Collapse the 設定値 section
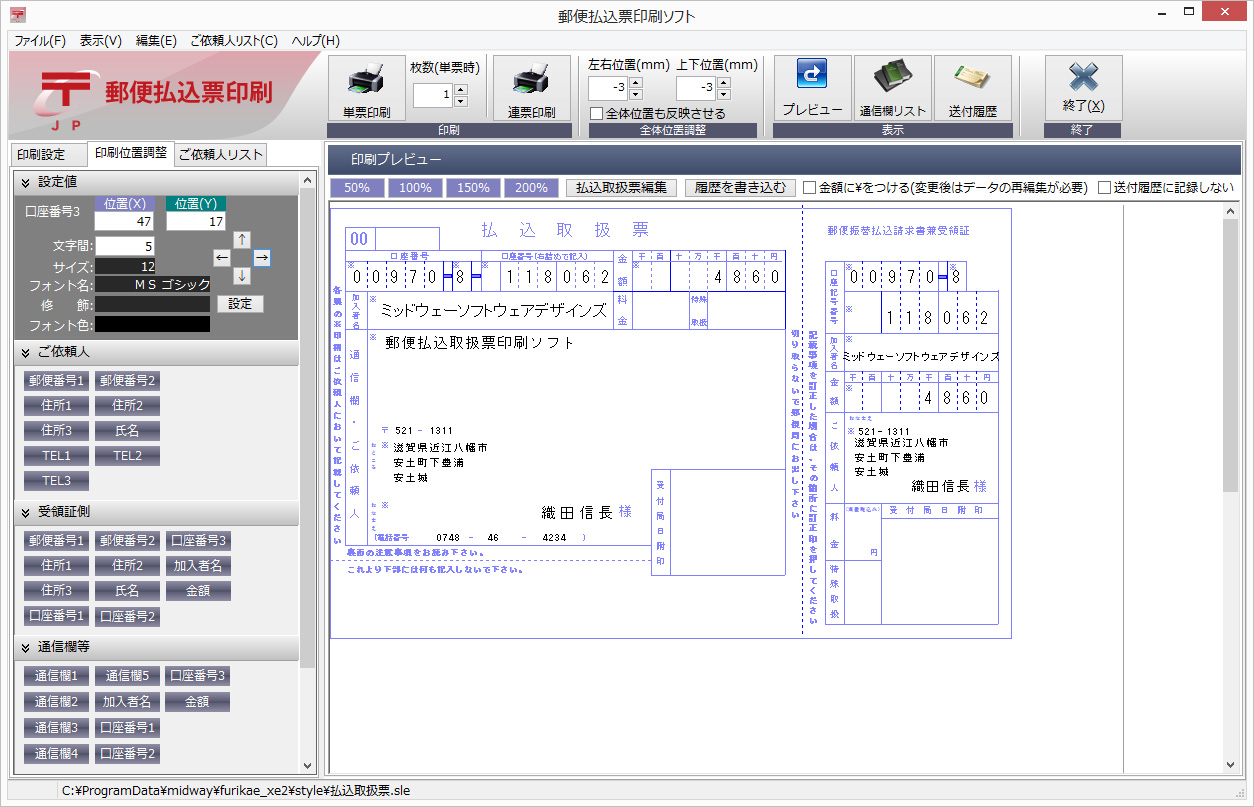This screenshot has height=807, width=1254. [x=24, y=182]
